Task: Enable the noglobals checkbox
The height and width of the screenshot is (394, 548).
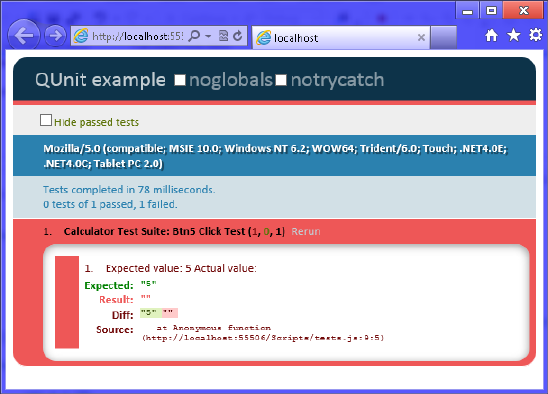Action: coord(180,80)
